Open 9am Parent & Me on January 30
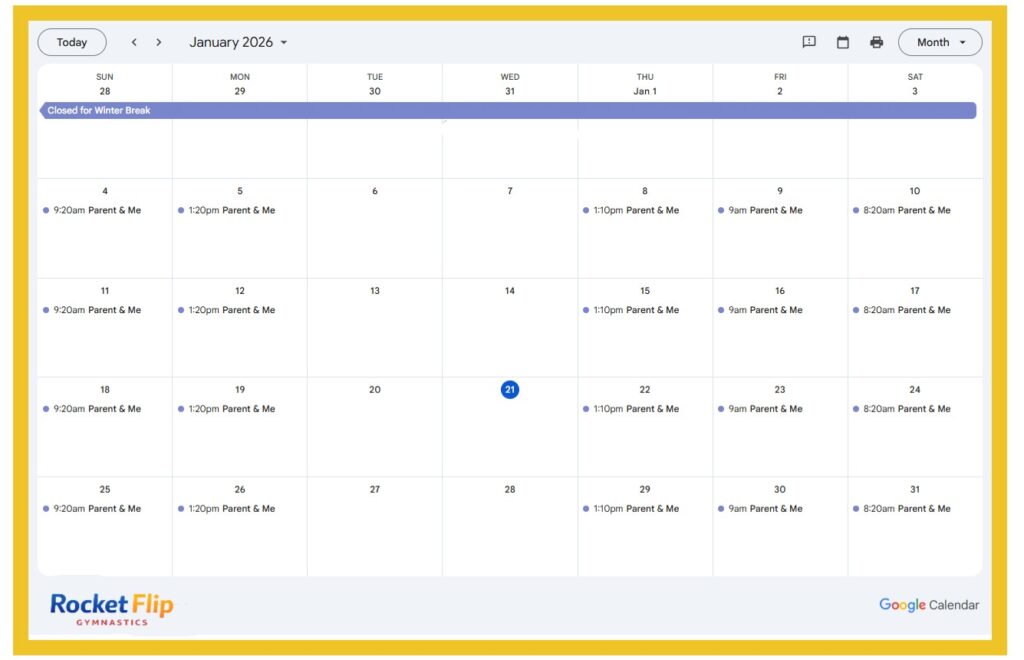1024x660 pixels. point(765,509)
